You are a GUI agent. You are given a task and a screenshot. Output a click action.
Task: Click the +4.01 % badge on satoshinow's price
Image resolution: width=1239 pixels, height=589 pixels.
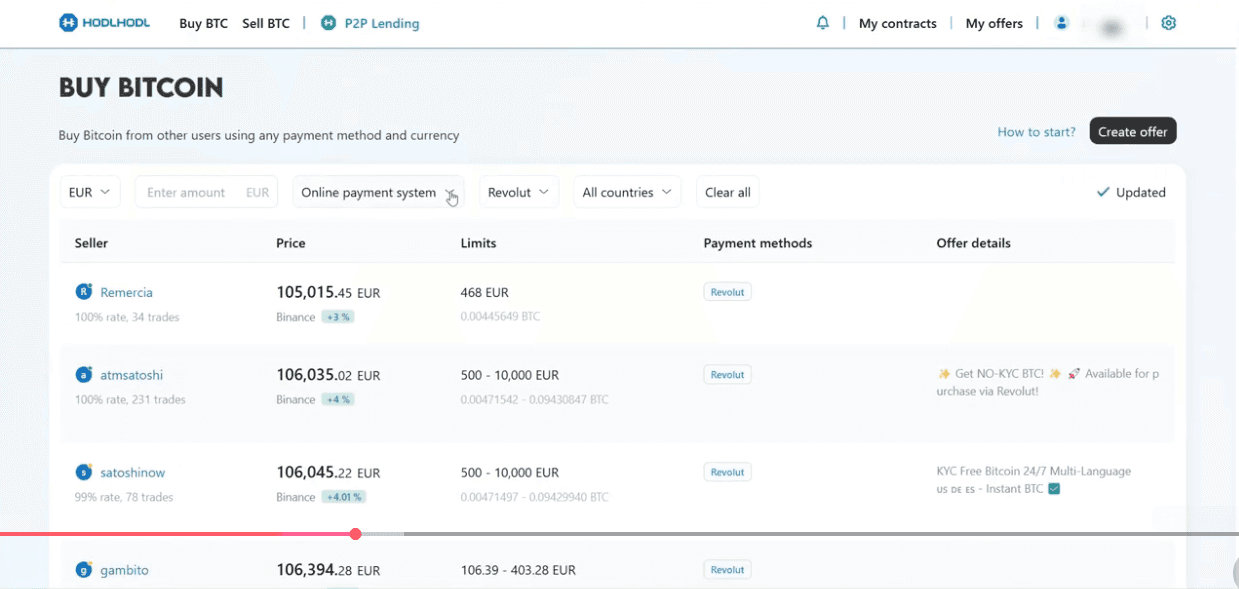coord(342,497)
